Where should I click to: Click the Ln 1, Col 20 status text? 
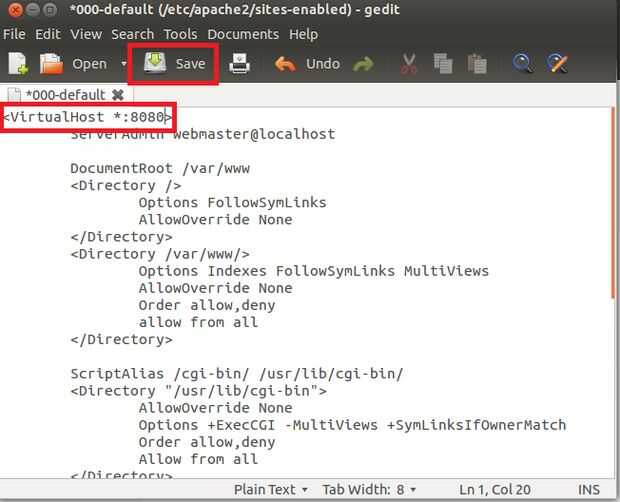click(x=495, y=490)
